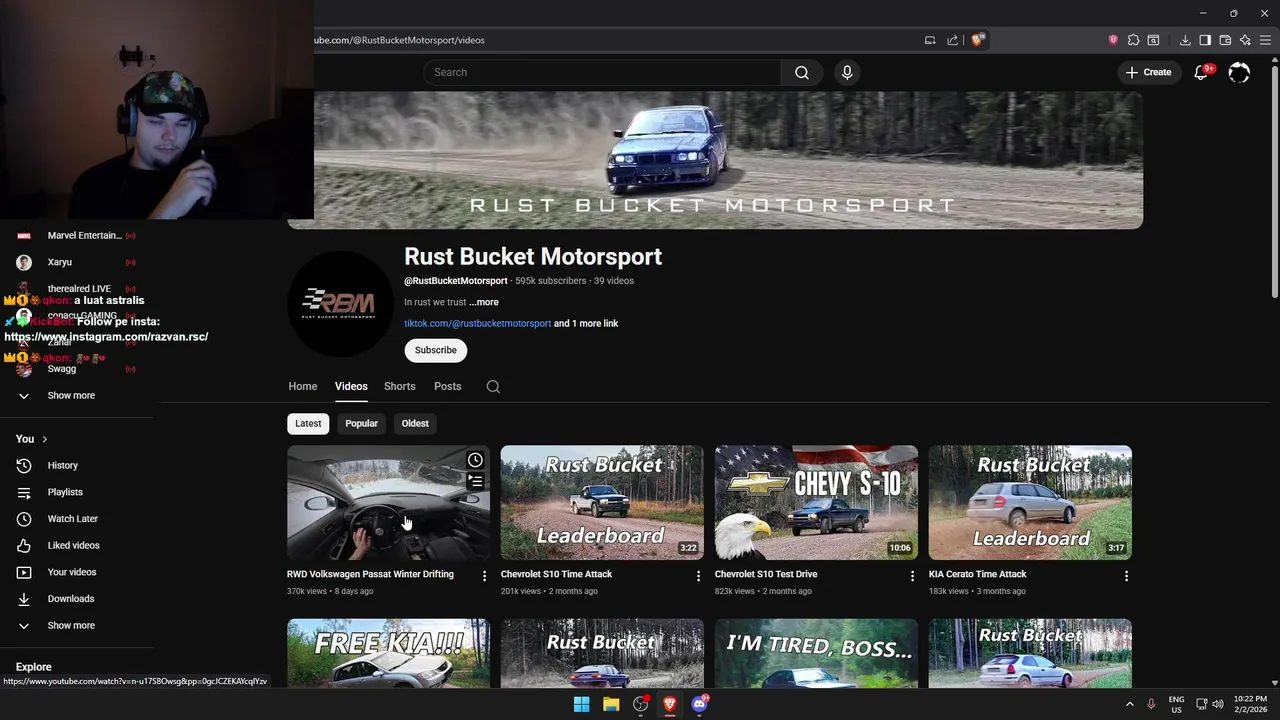Click the install app icon in address bar
Viewport: 1280px width, 720px height.
point(930,40)
